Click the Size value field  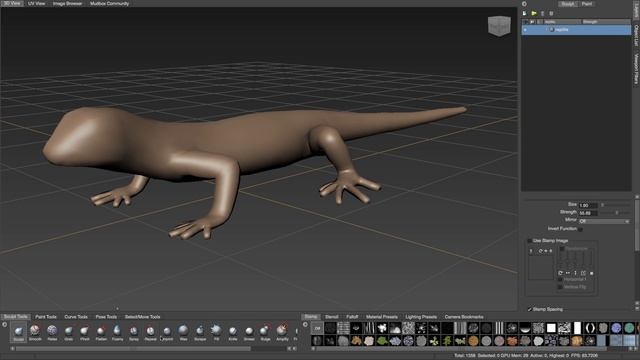(x=588, y=205)
